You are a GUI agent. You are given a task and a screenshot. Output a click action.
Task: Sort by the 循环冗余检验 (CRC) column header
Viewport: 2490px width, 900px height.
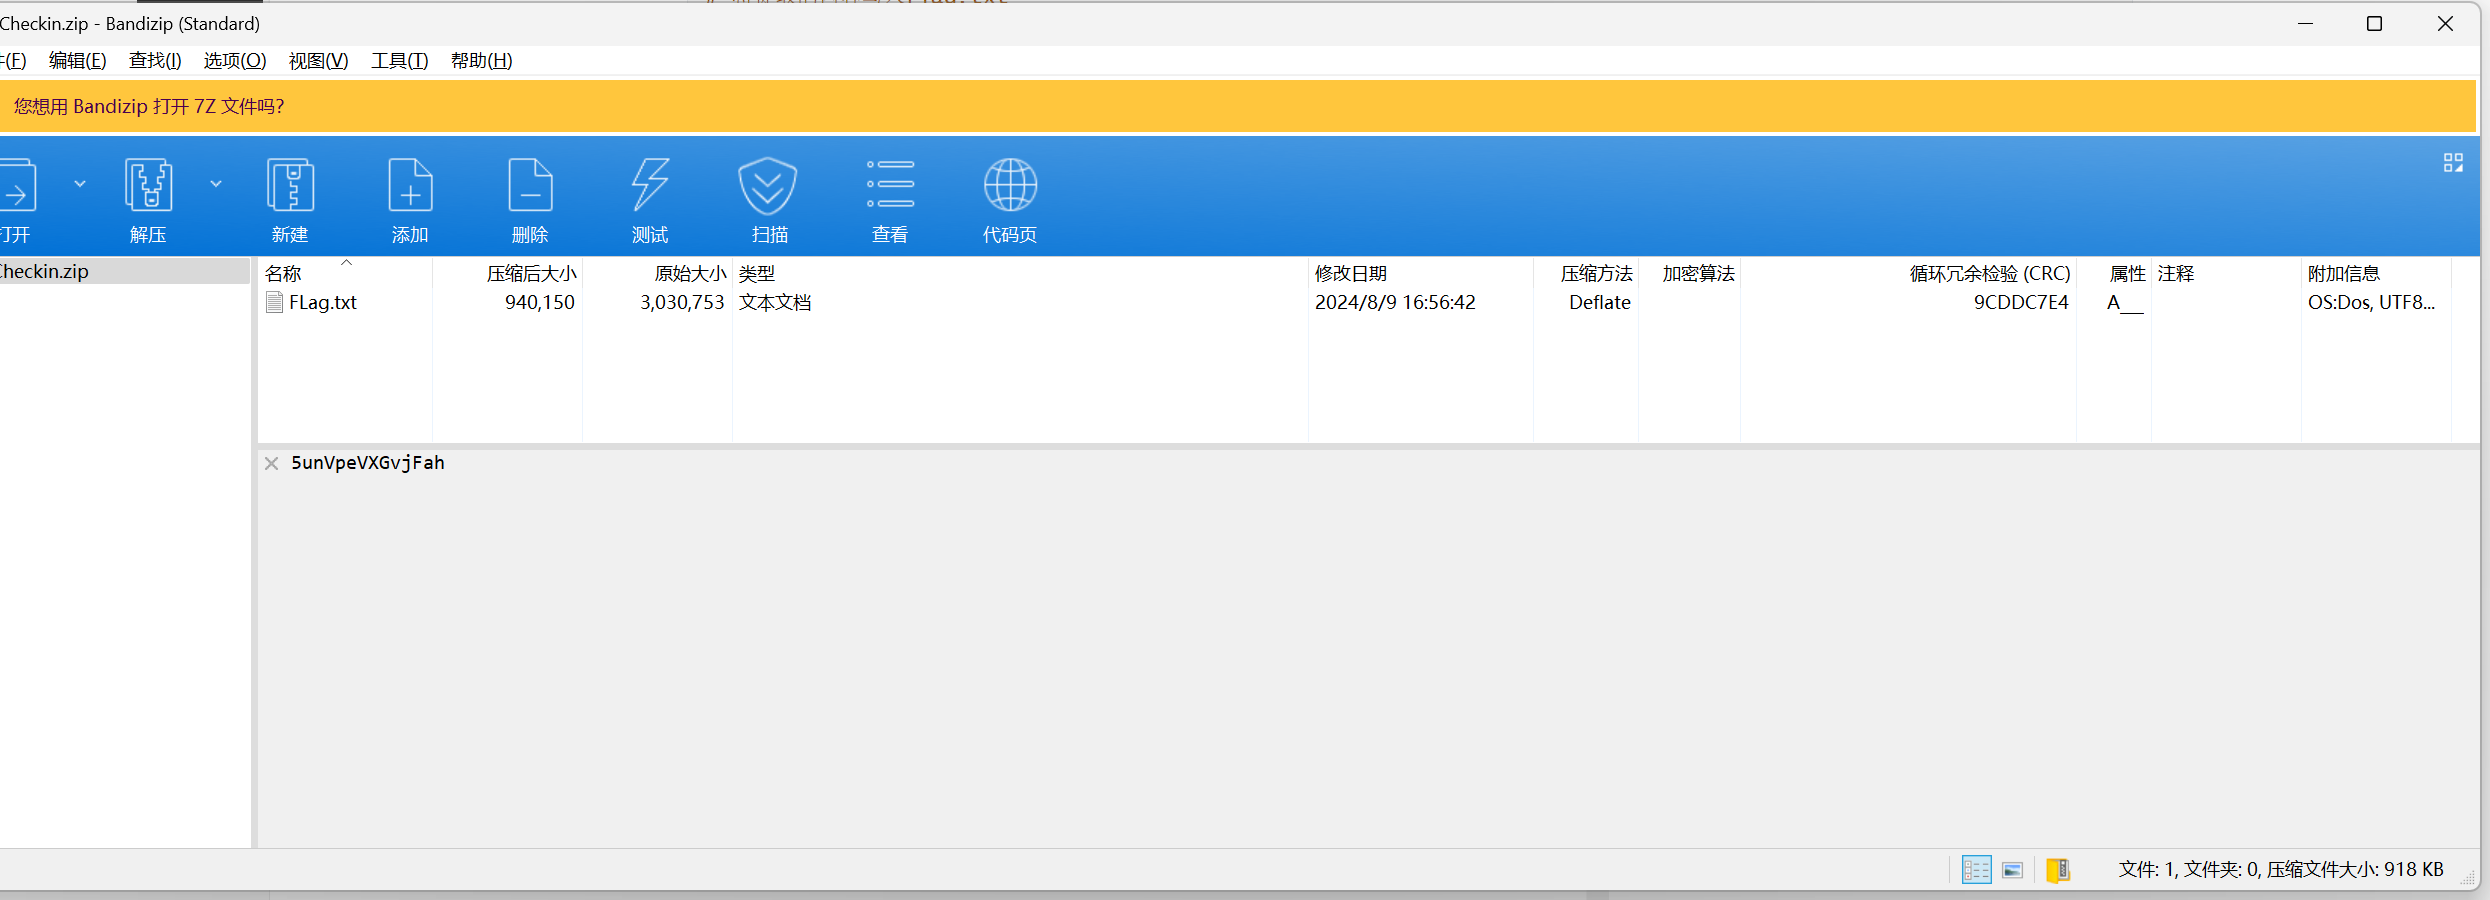tap(1908, 273)
